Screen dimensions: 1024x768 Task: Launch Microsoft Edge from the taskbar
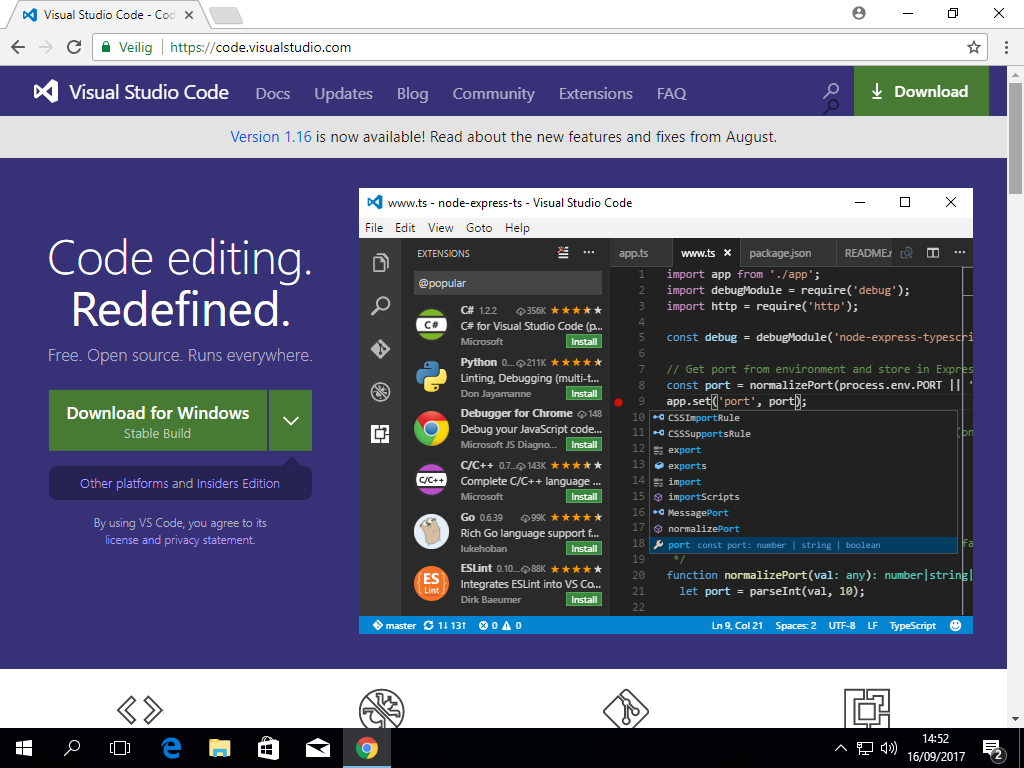click(170, 748)
